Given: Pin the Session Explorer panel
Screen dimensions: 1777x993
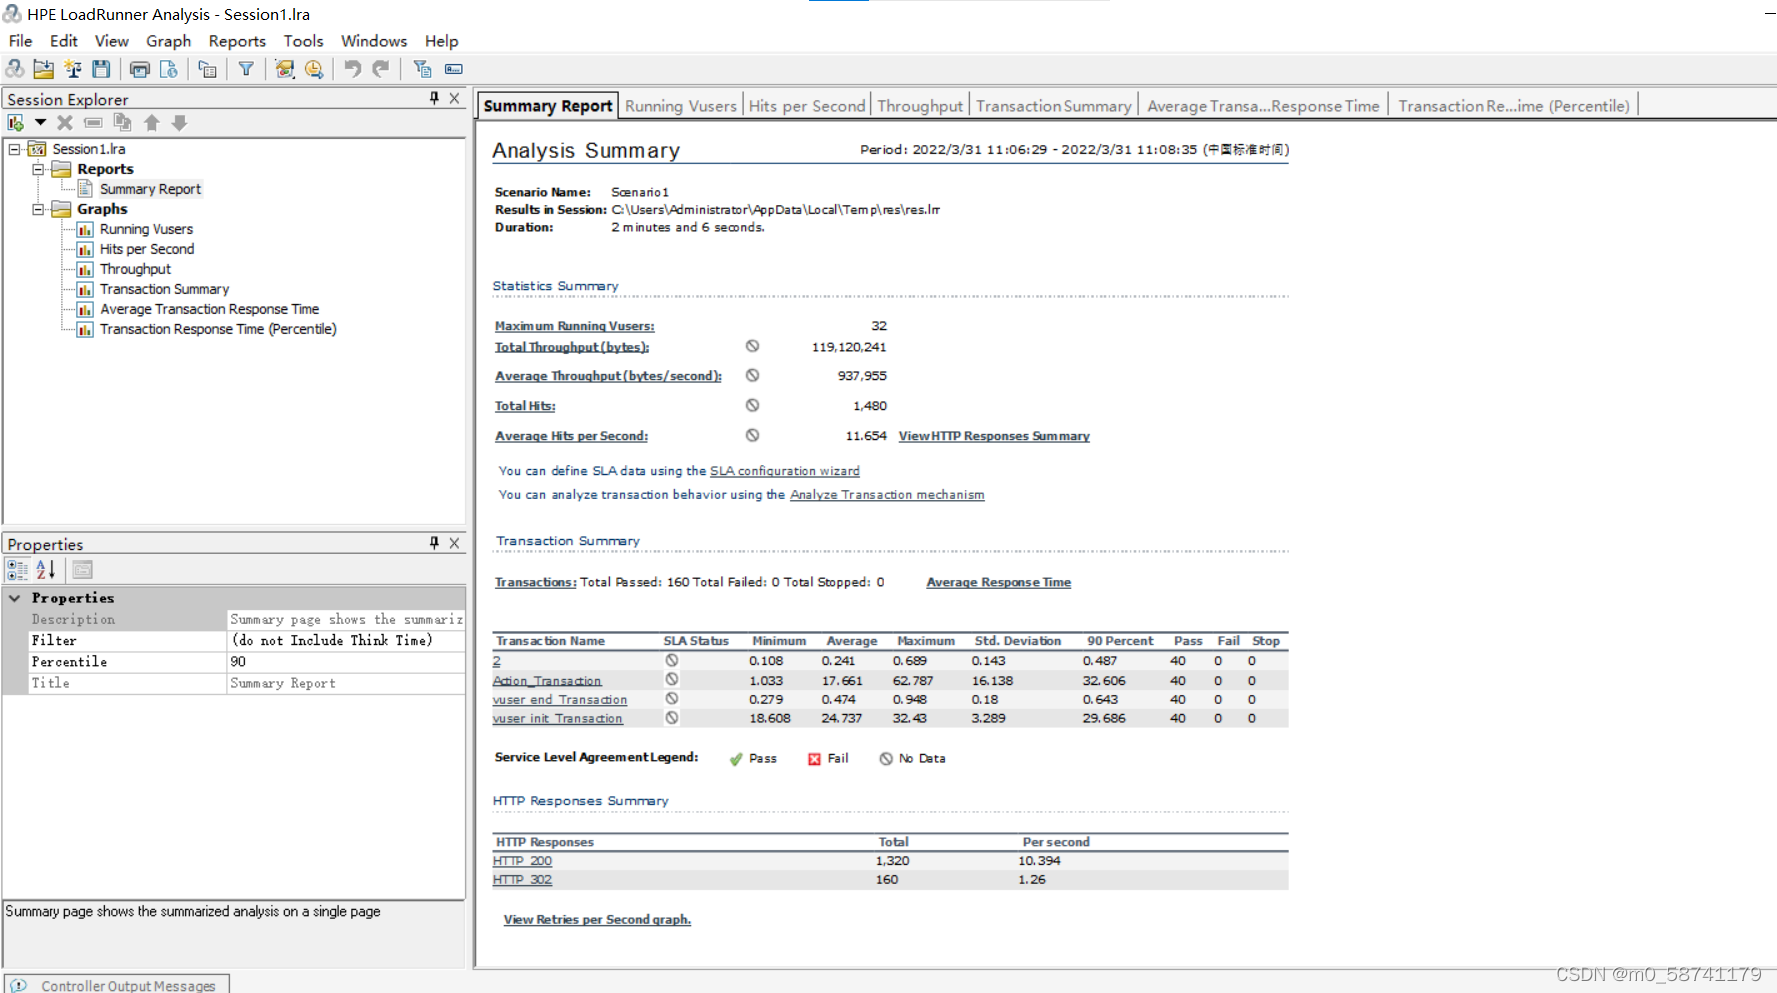Looking at the screenshot, I should pyautogui.click(x=434, y=98).
